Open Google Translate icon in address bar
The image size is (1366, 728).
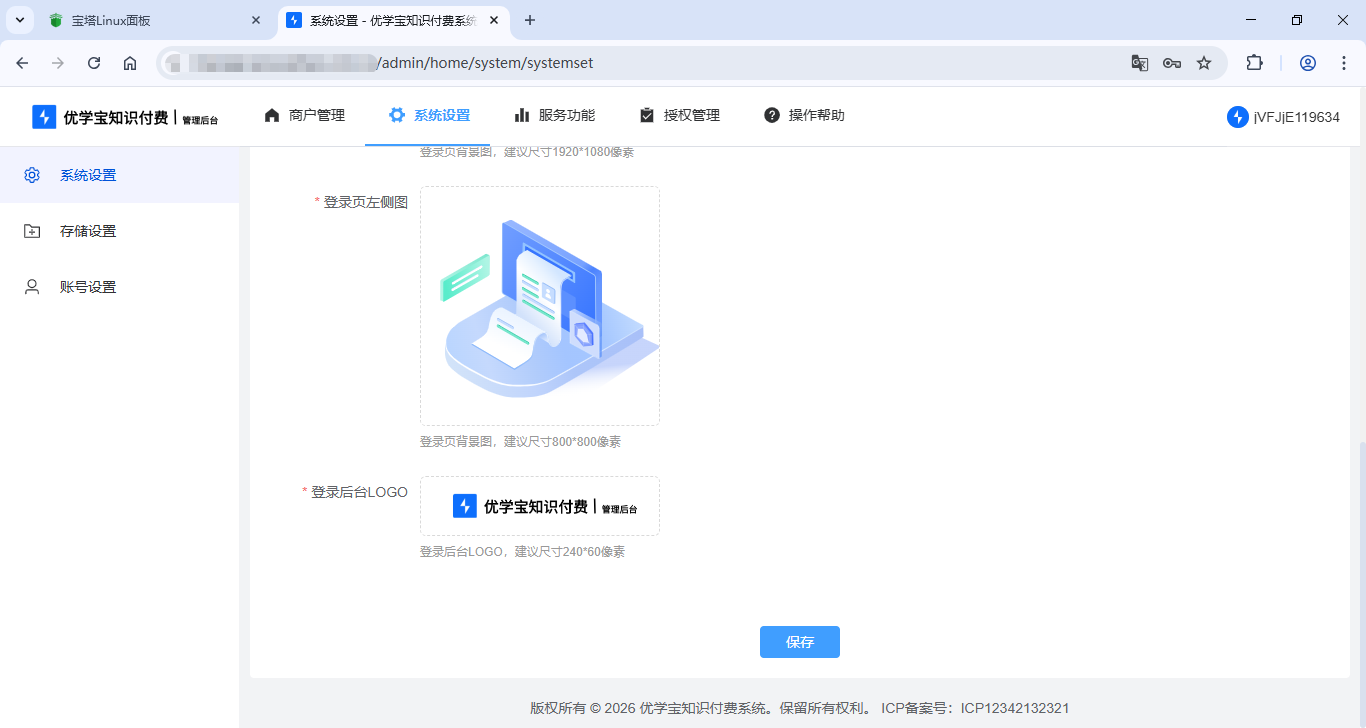(1139, 62)
